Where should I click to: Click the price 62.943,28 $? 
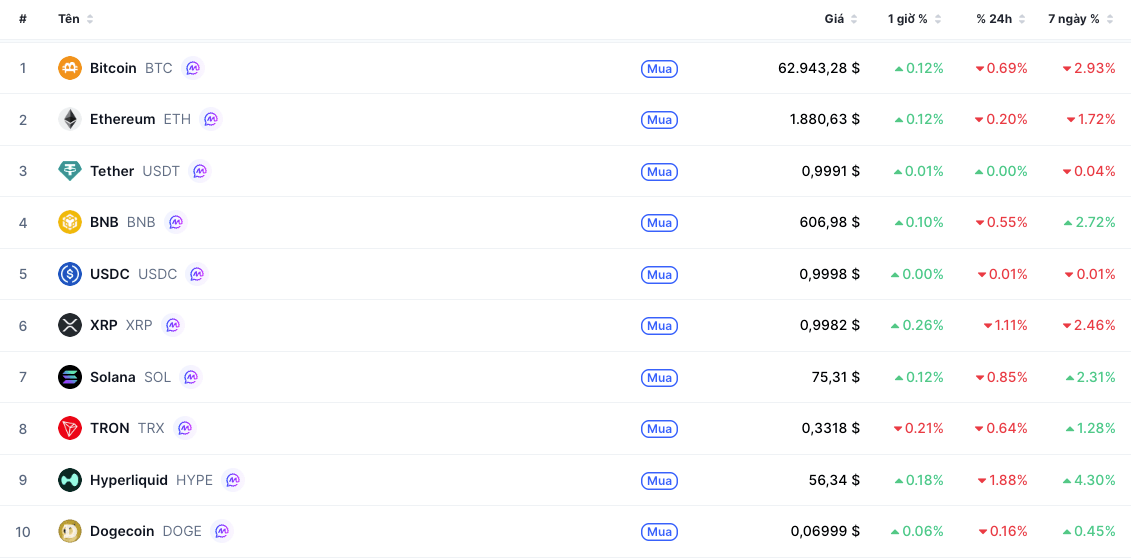click(x=819, y=68)
